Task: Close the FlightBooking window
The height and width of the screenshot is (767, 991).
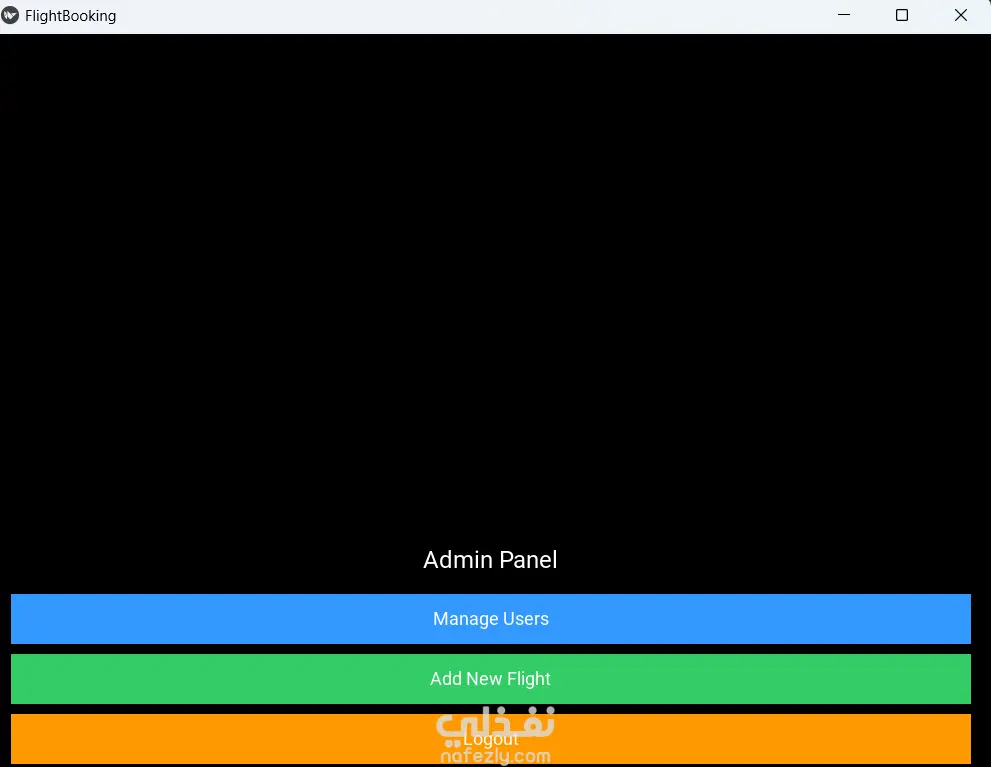Action: coord(961,15)
